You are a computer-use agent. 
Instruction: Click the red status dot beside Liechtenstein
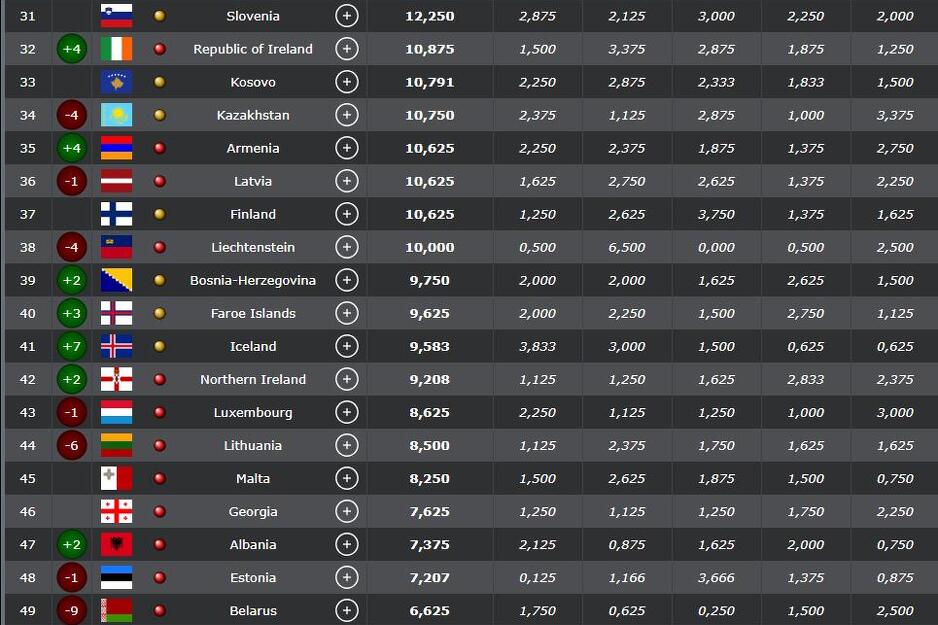click(x=159, y=247)
